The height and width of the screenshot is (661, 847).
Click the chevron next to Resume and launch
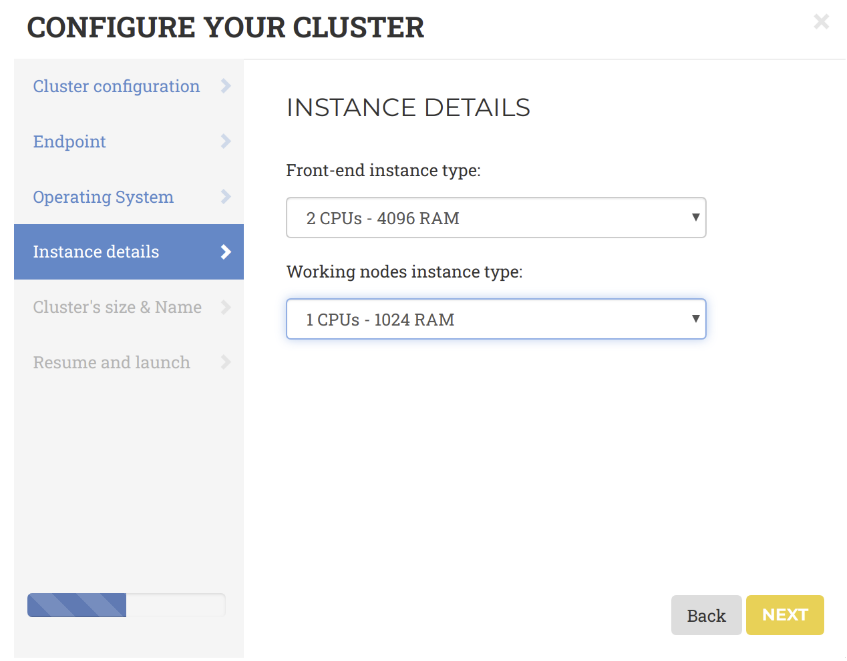tap(227, 362)
